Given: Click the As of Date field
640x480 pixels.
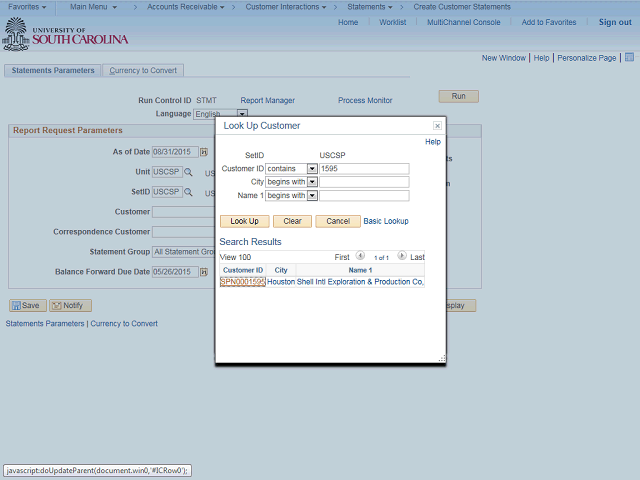Looking at the screenshot, I should 175,152.
